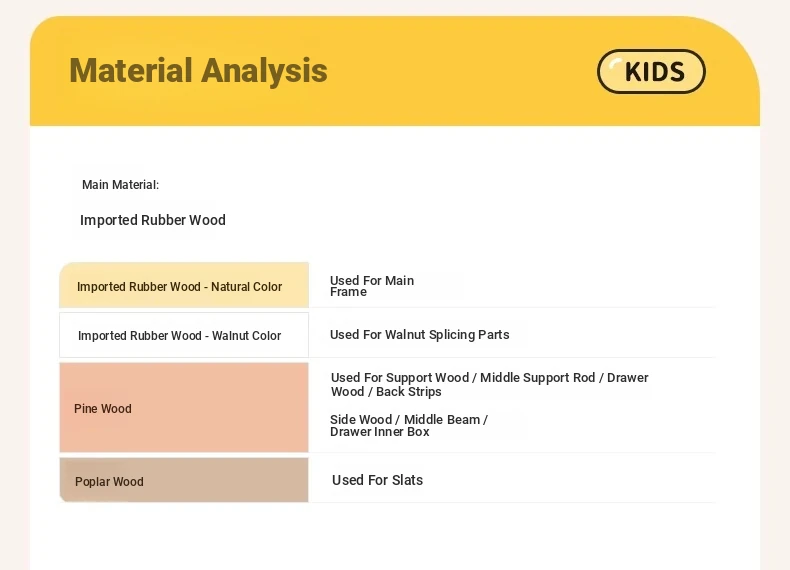Screen dimensions: 790x570
Task: Click the Natural Color label text
Action: pos(179,287)
